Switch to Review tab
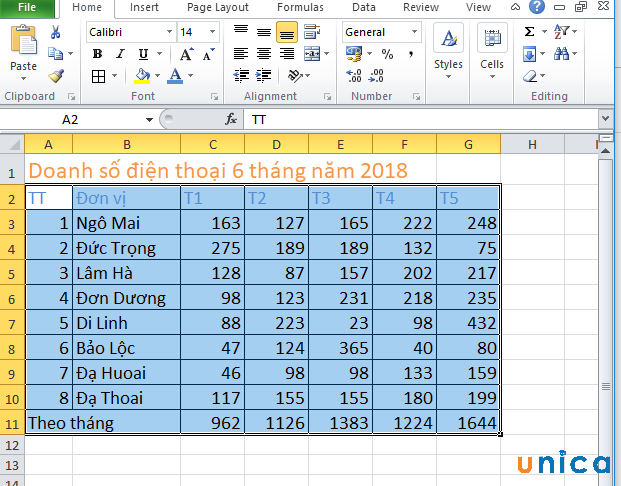Screen dimensions: 621x486 [x=421, y=7]
